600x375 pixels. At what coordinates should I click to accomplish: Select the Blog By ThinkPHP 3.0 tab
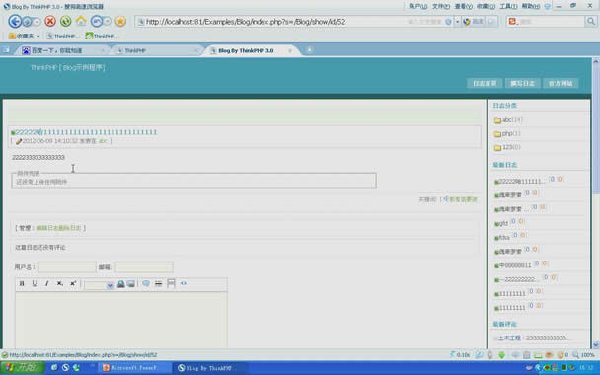pyautogui.click(x=251, y=50)
